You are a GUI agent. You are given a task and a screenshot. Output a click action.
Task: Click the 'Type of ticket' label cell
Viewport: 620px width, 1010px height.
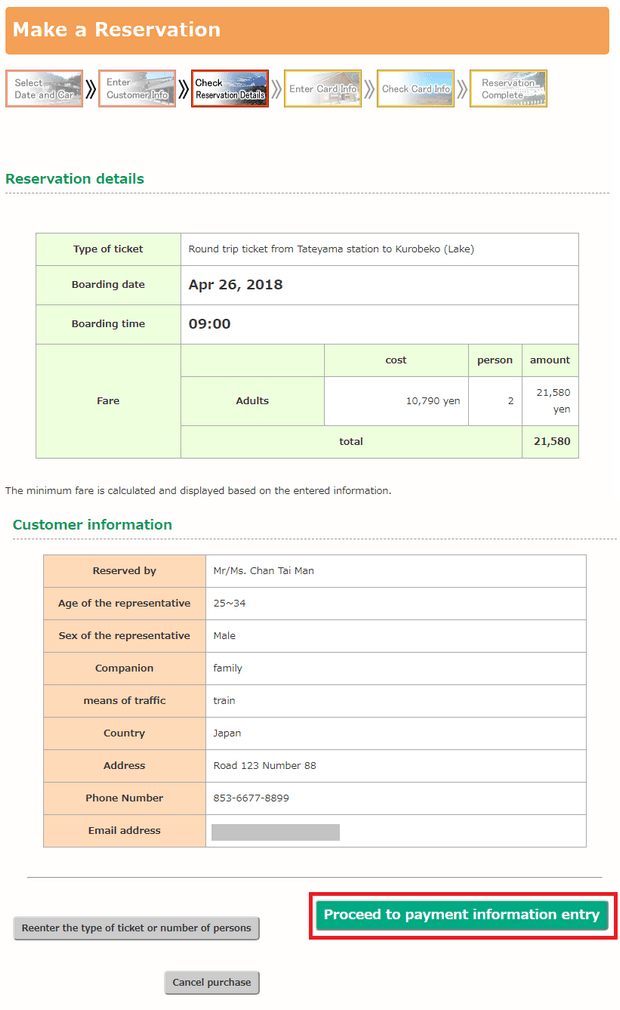click(108, 249)
